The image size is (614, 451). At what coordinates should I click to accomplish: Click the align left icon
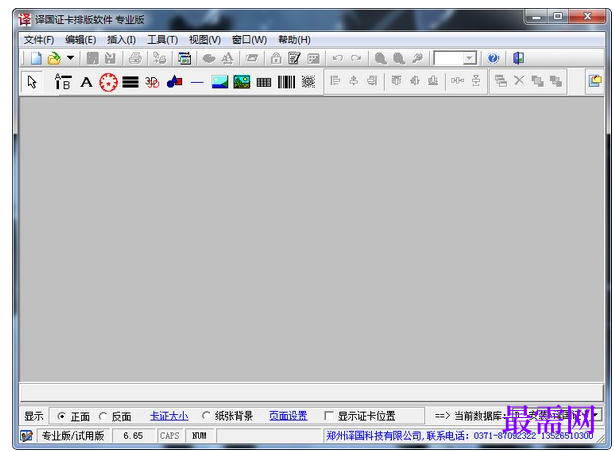tap(335, 81)
